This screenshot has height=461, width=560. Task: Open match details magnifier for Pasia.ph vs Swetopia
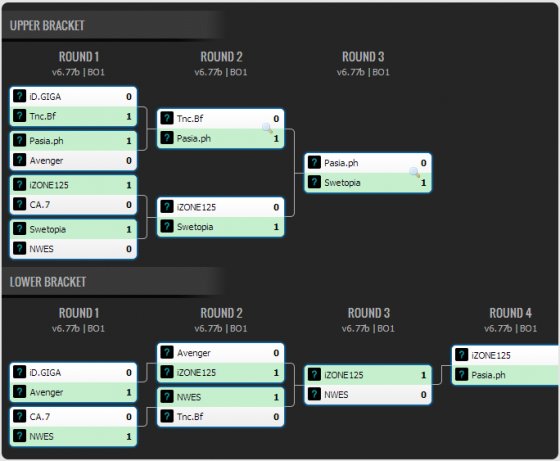tap(414, 172)
